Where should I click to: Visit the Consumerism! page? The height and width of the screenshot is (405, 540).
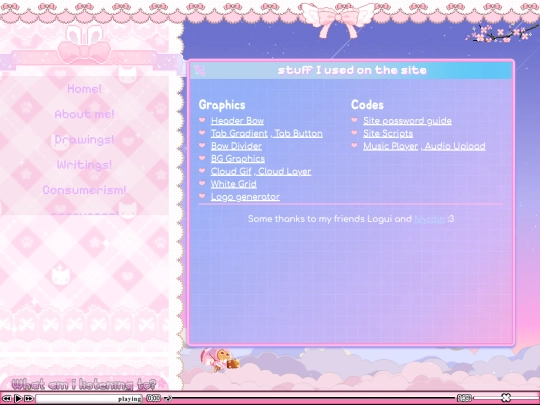pos(84,190)
